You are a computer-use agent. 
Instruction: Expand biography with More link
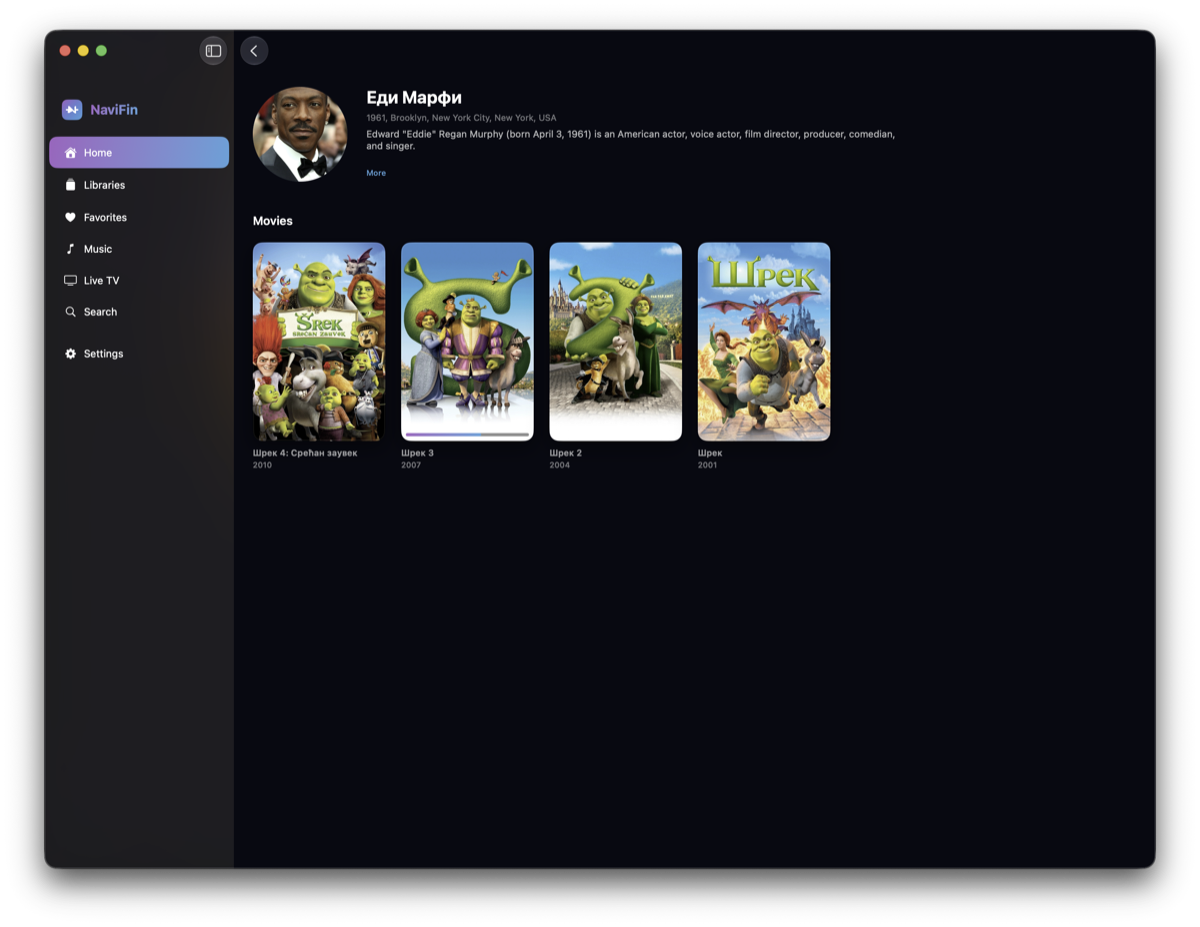[376, 173]
